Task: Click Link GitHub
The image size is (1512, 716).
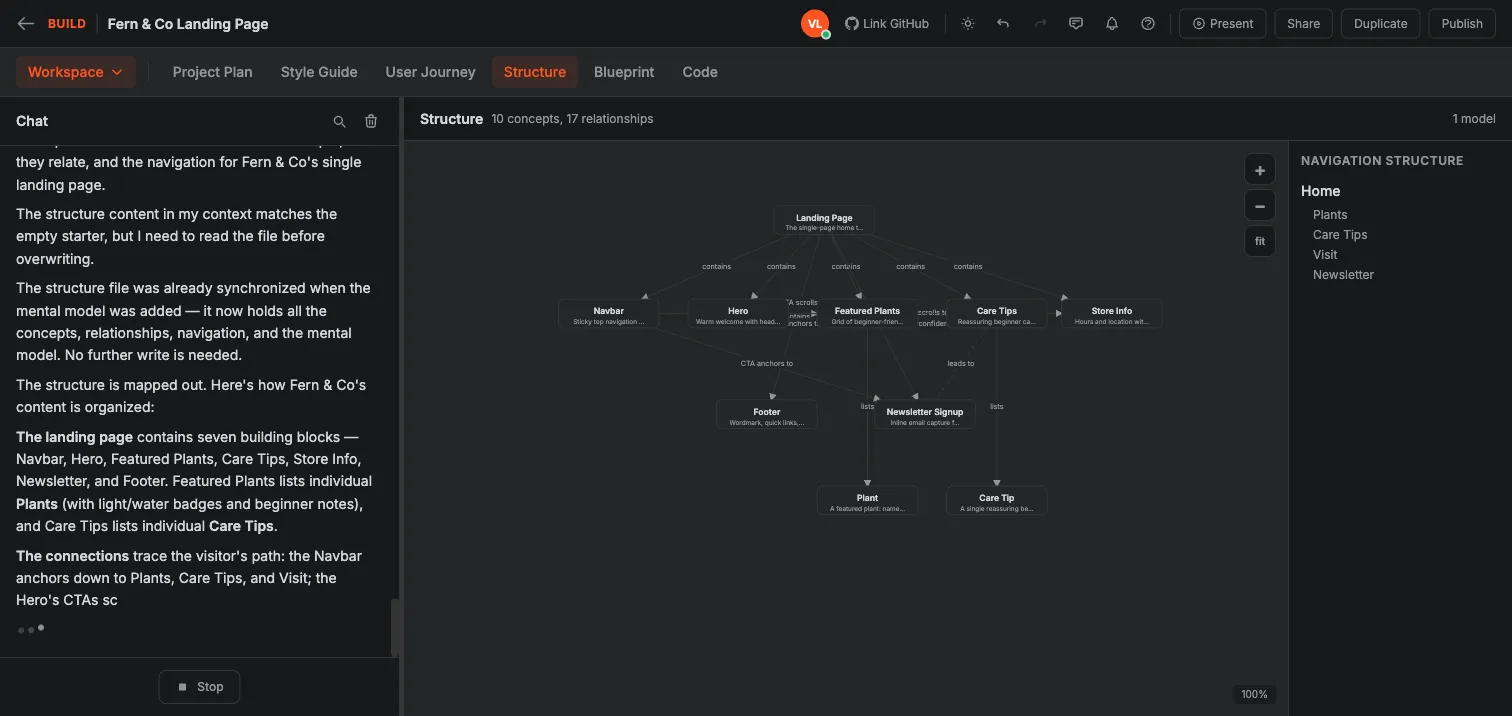Action: pyautogui.click(x=887, y=24)
